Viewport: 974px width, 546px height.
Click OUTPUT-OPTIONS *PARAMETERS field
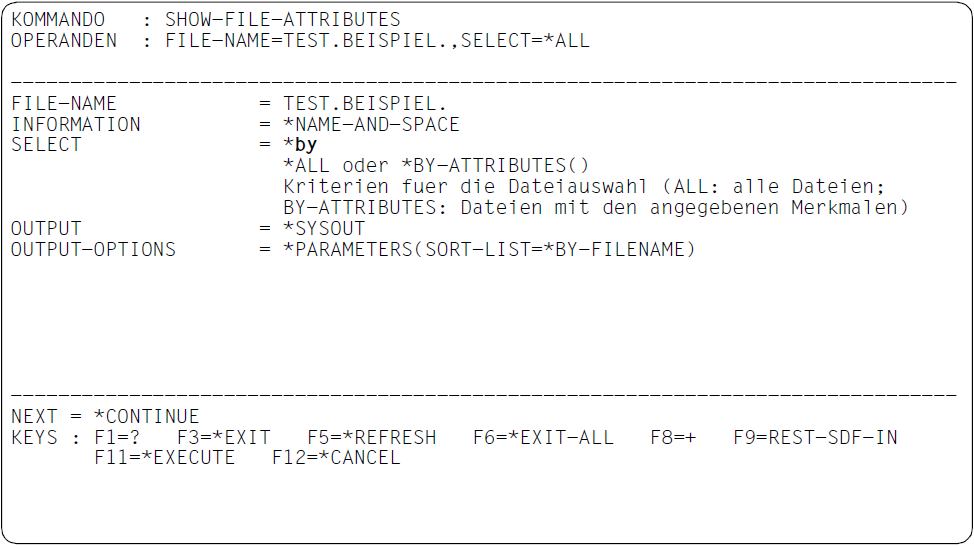[489, 249]
